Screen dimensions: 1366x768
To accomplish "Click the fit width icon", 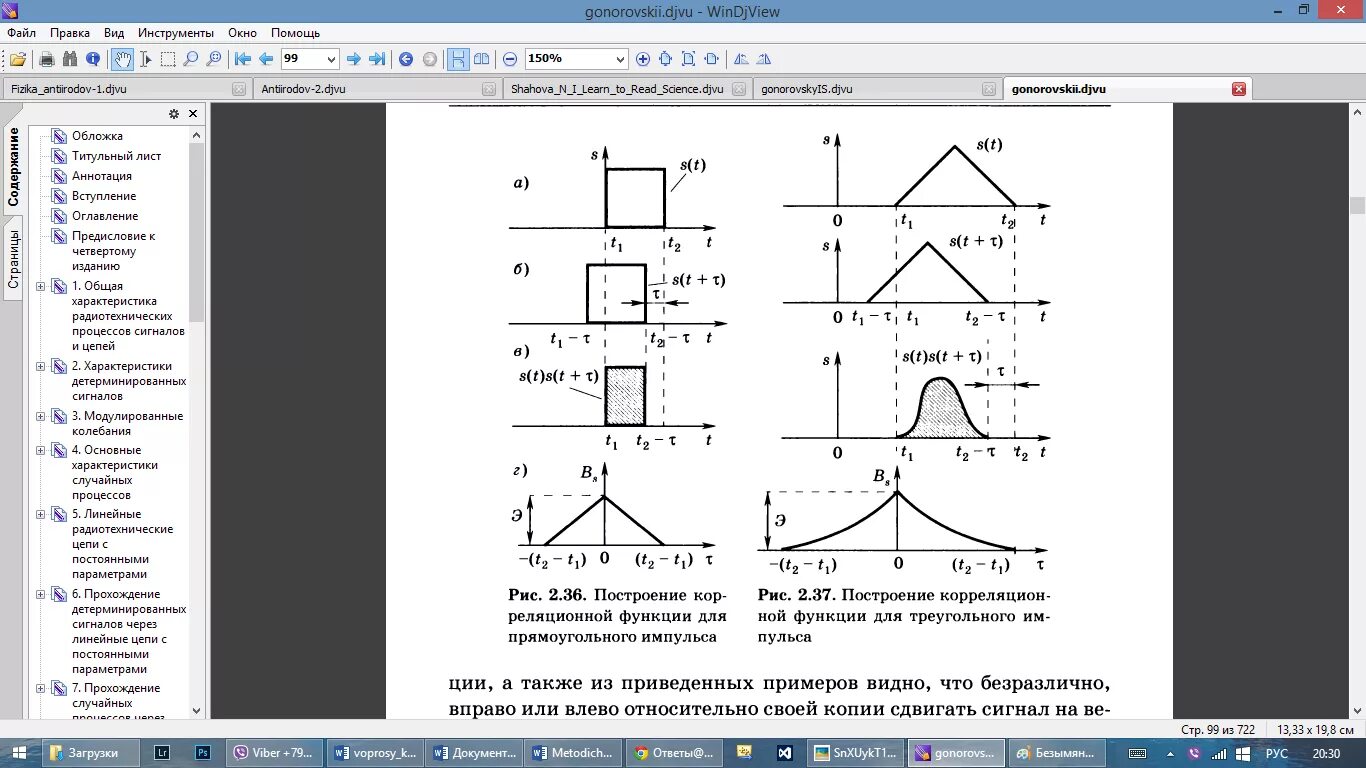I will (x=711, y=59).
